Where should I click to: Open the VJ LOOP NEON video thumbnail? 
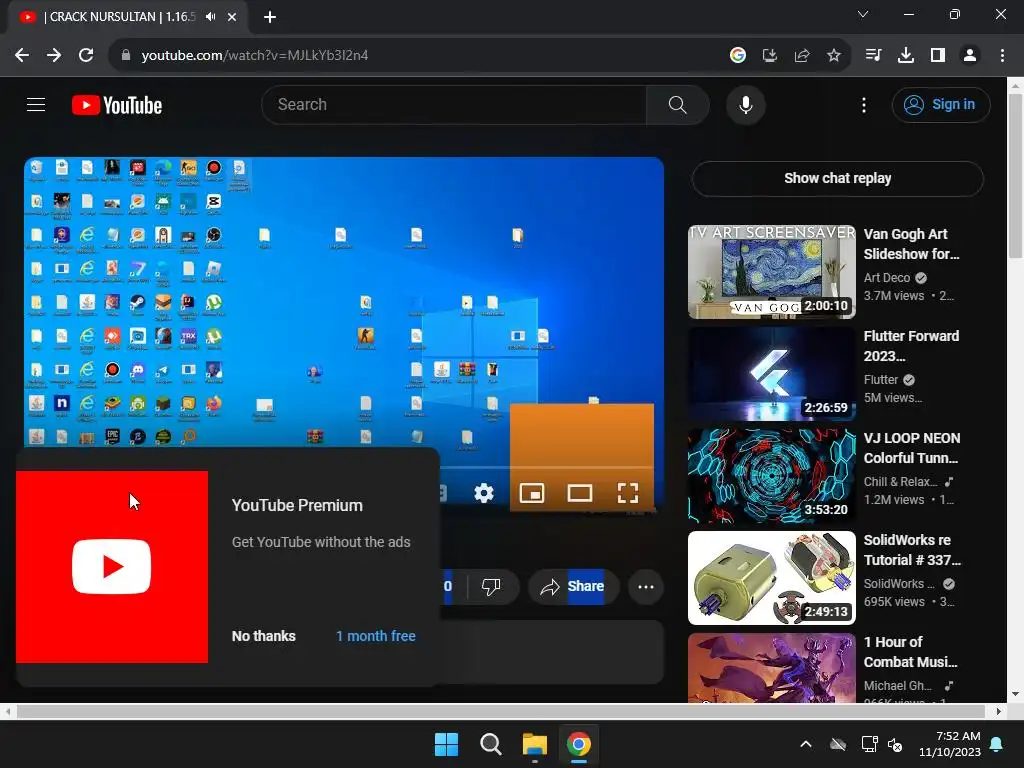[771, 475]
